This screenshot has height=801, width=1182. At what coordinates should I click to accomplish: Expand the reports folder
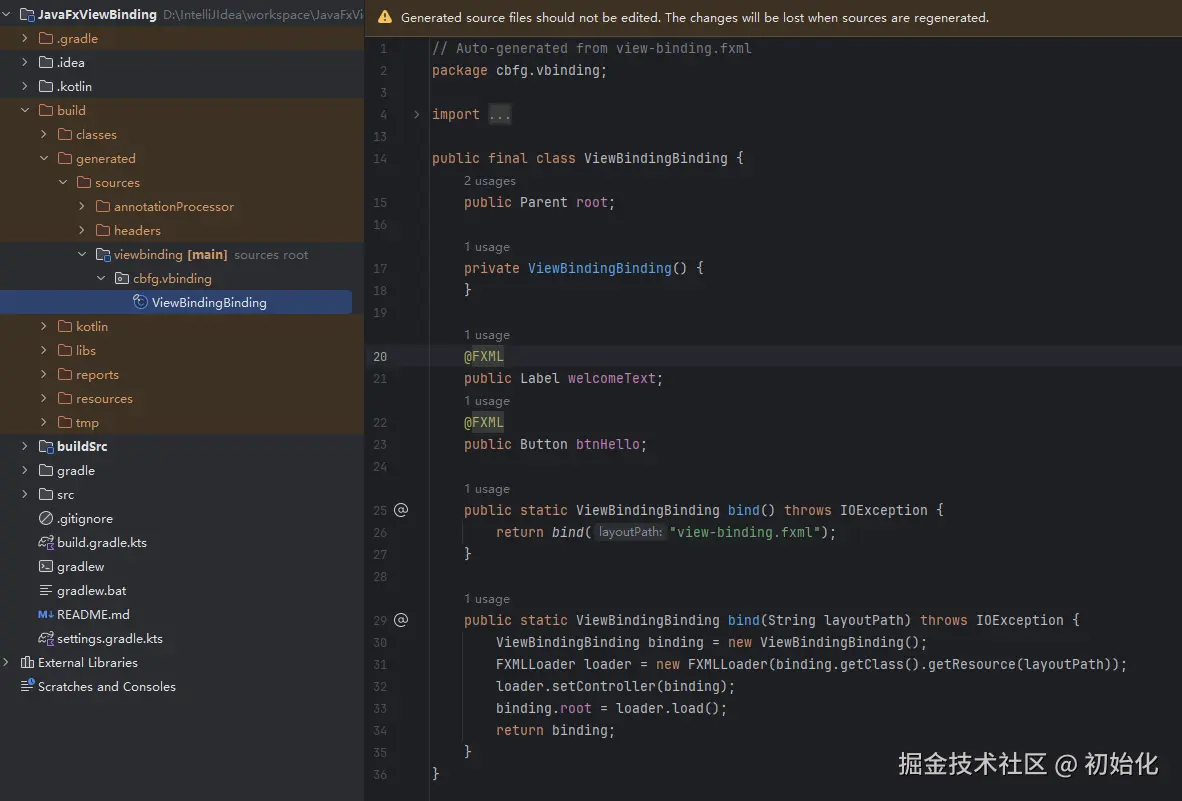(x=44, y=375)
